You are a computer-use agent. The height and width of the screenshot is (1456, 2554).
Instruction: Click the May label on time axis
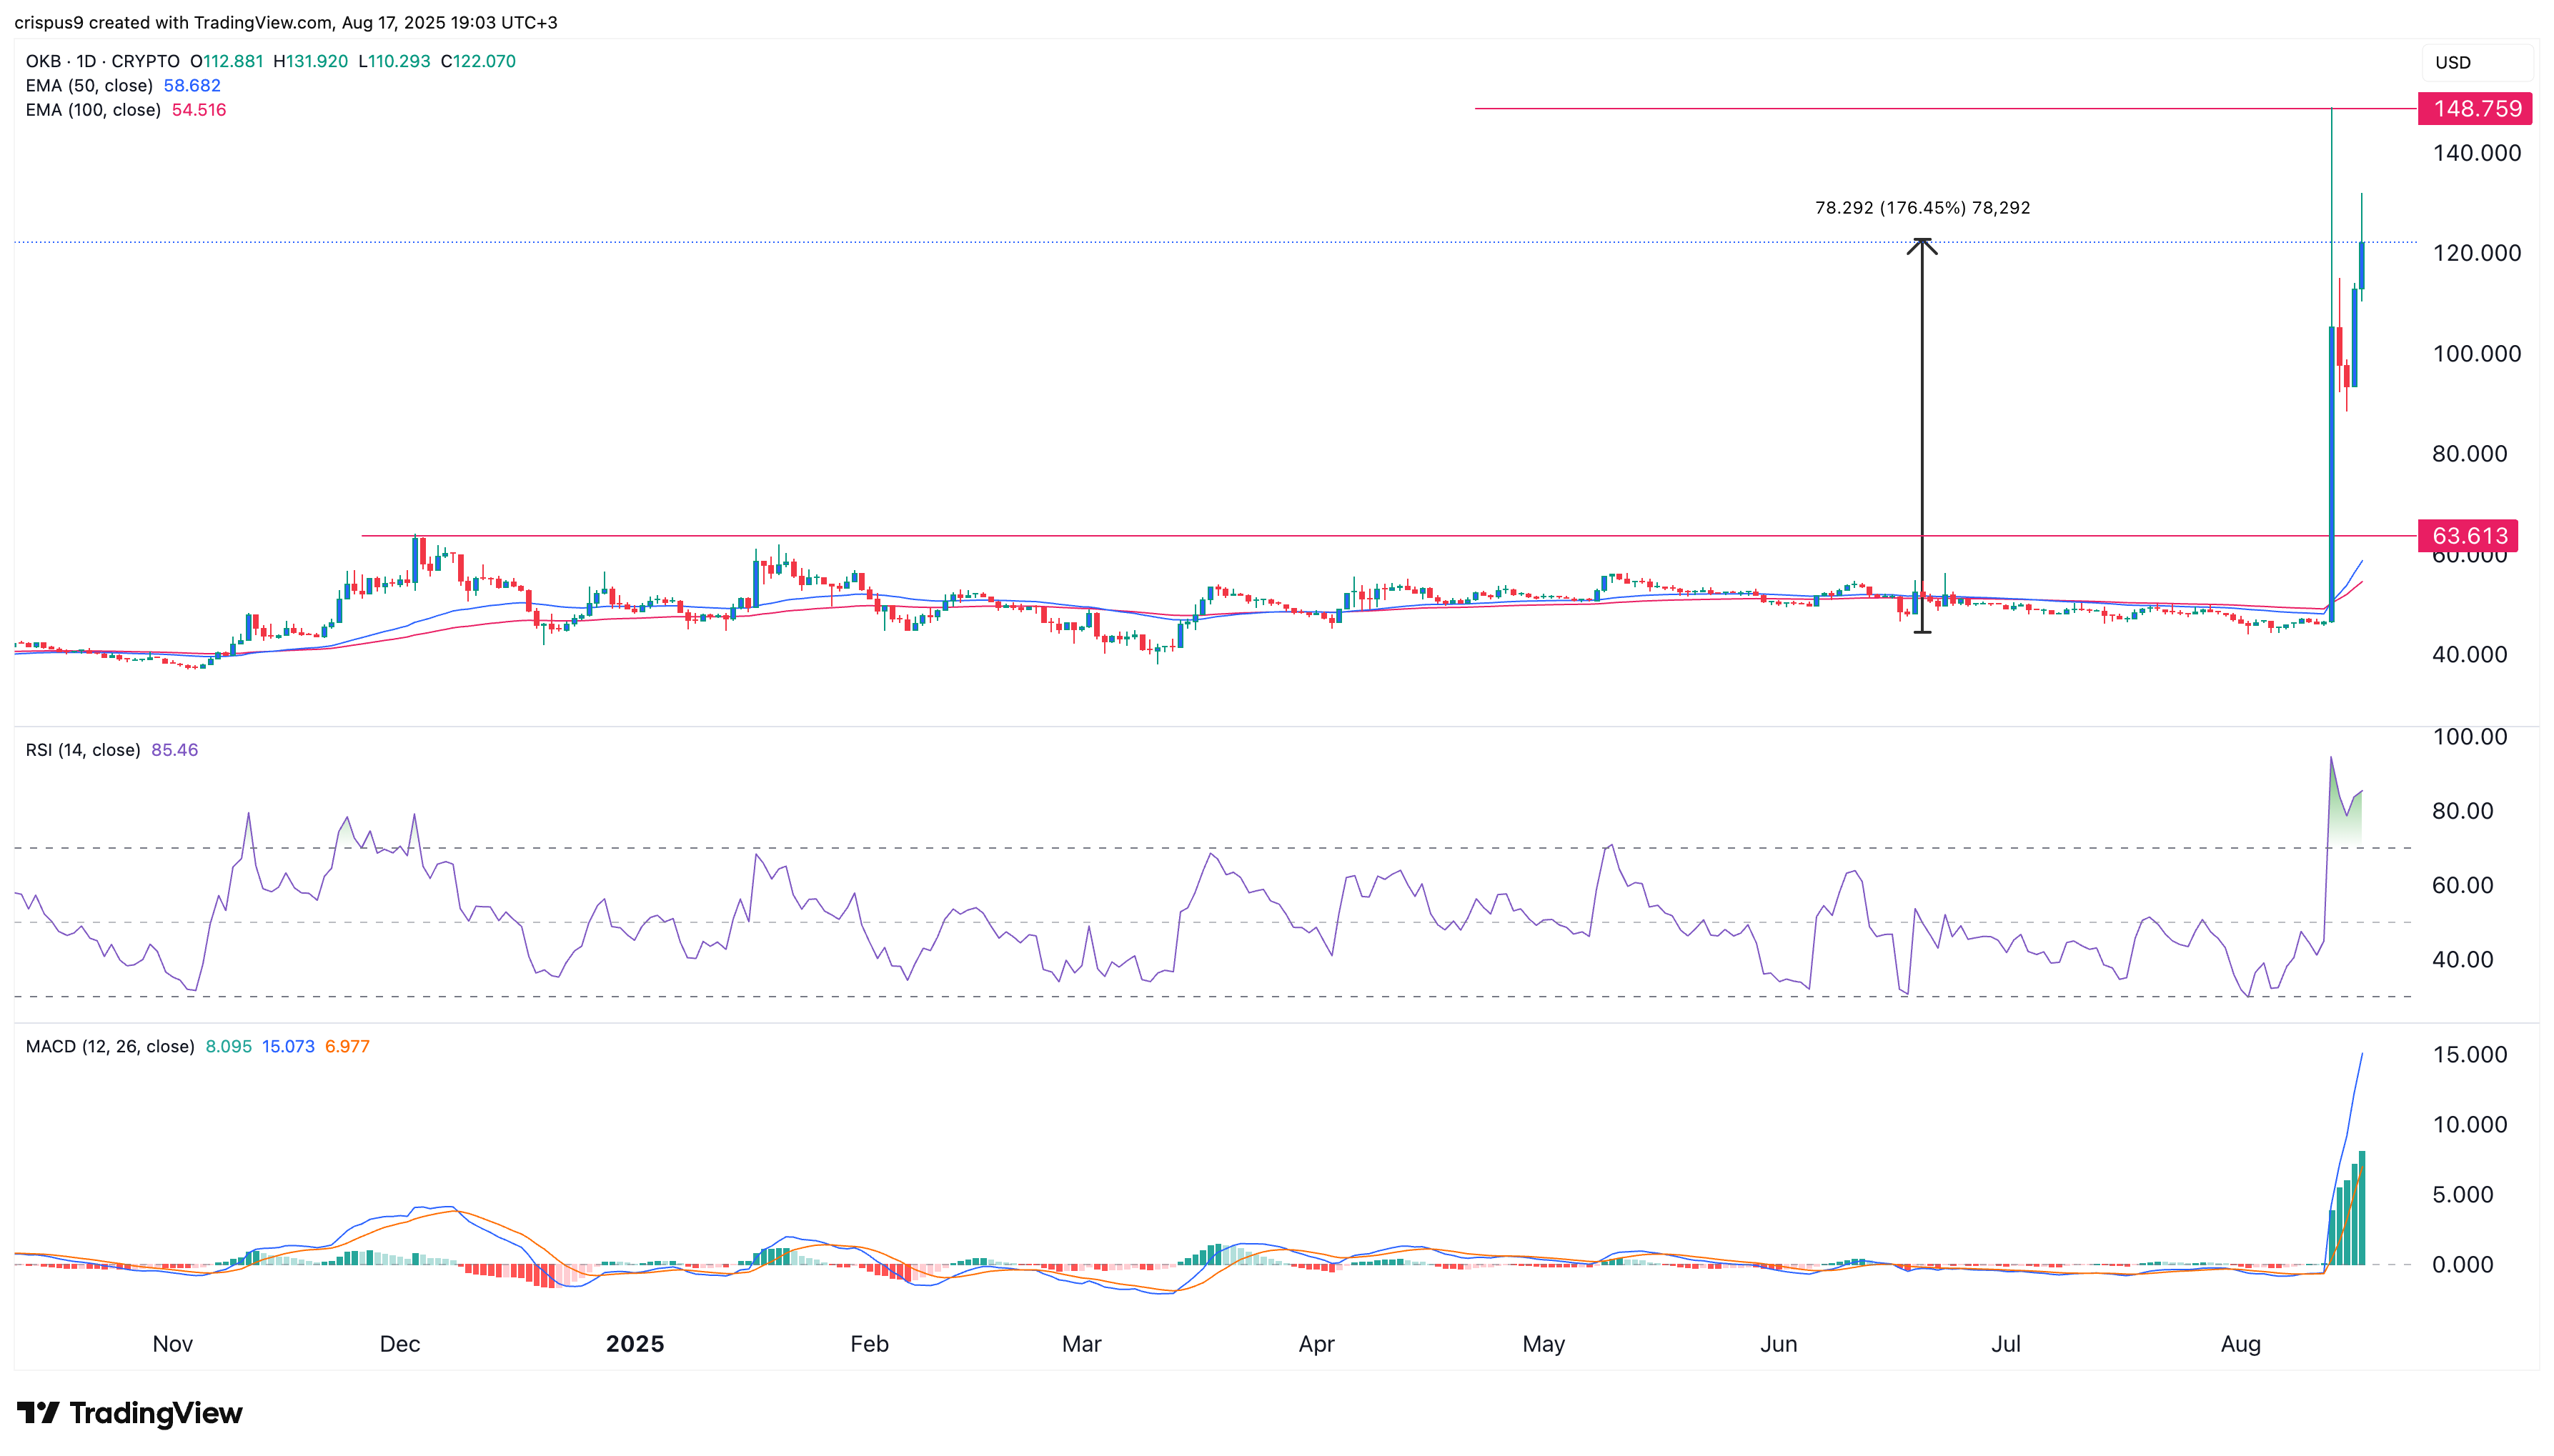pos(1543,1344)
